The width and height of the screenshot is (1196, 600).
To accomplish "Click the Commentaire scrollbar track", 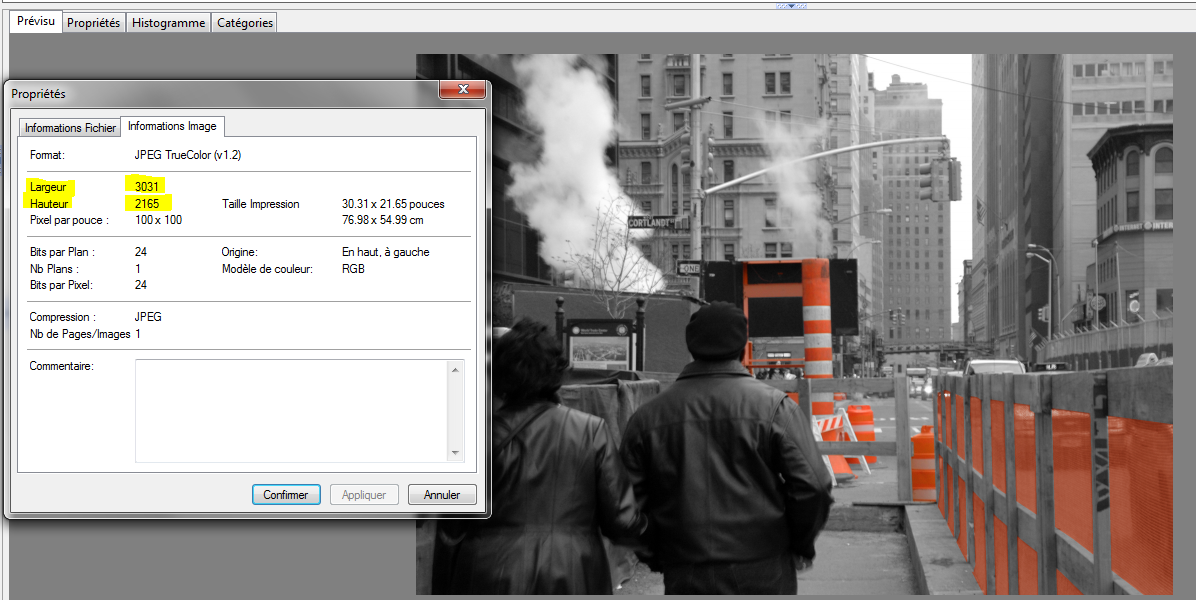I will coord(457,411).
